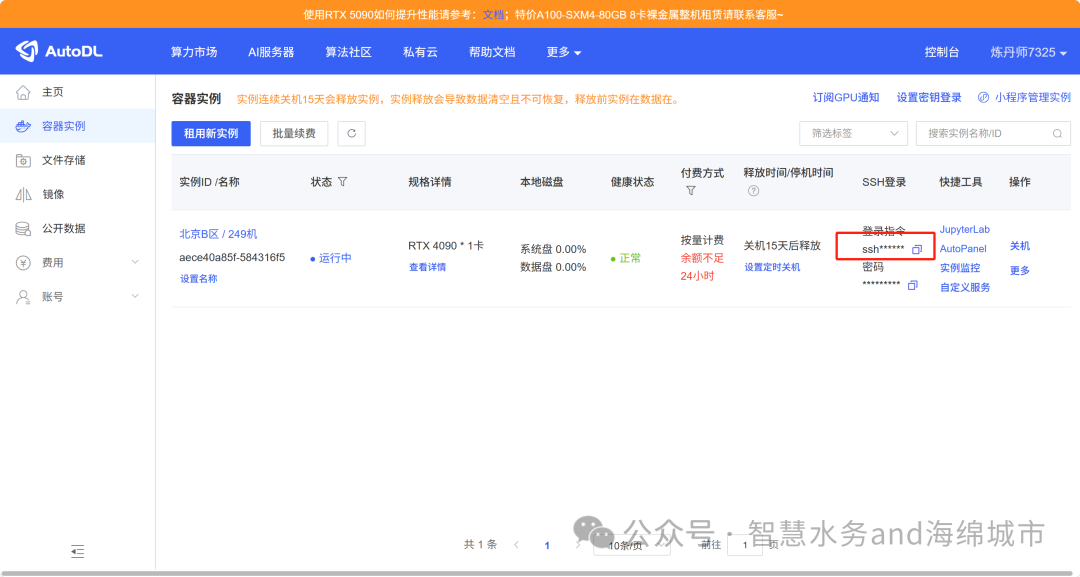Refresh the container instance list
Image resolution: width=1080 pixels, height=577 pixels.
tap(351, 133)
